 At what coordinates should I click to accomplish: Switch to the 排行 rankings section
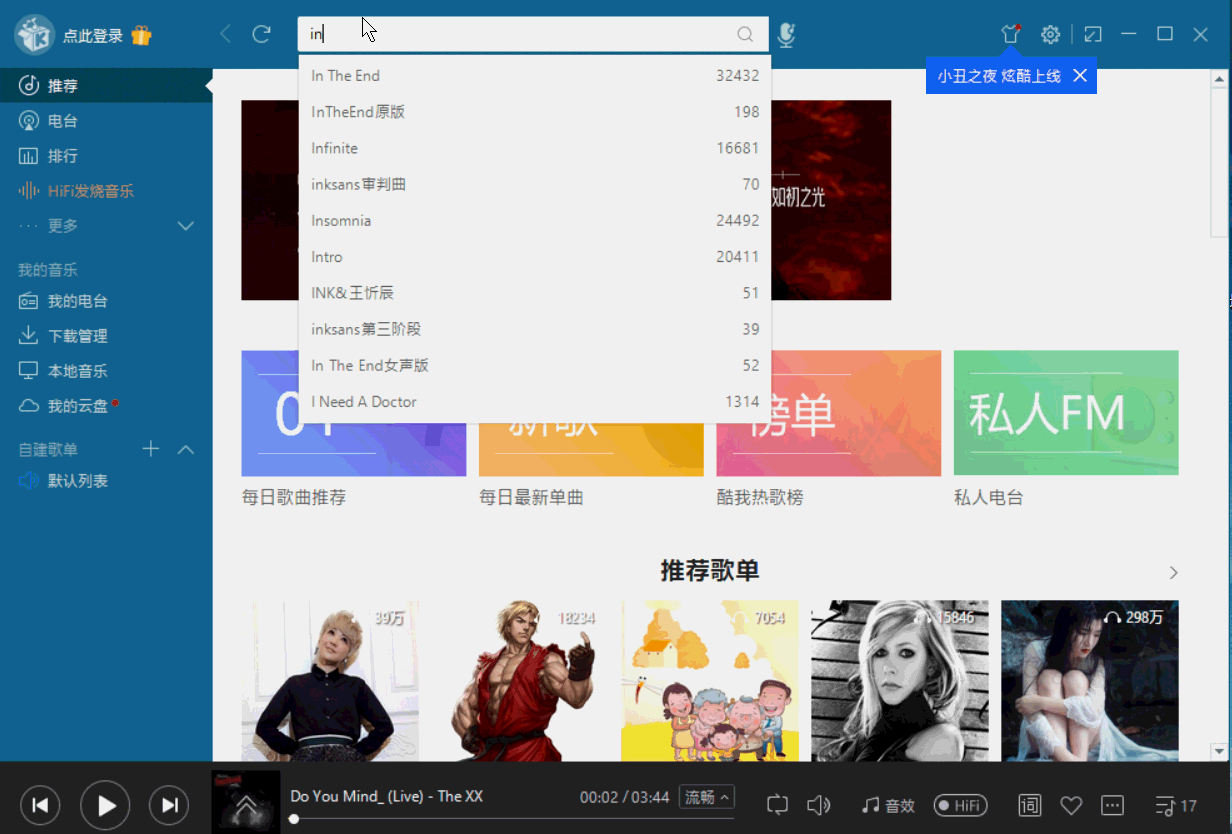(x=60, y=155)
